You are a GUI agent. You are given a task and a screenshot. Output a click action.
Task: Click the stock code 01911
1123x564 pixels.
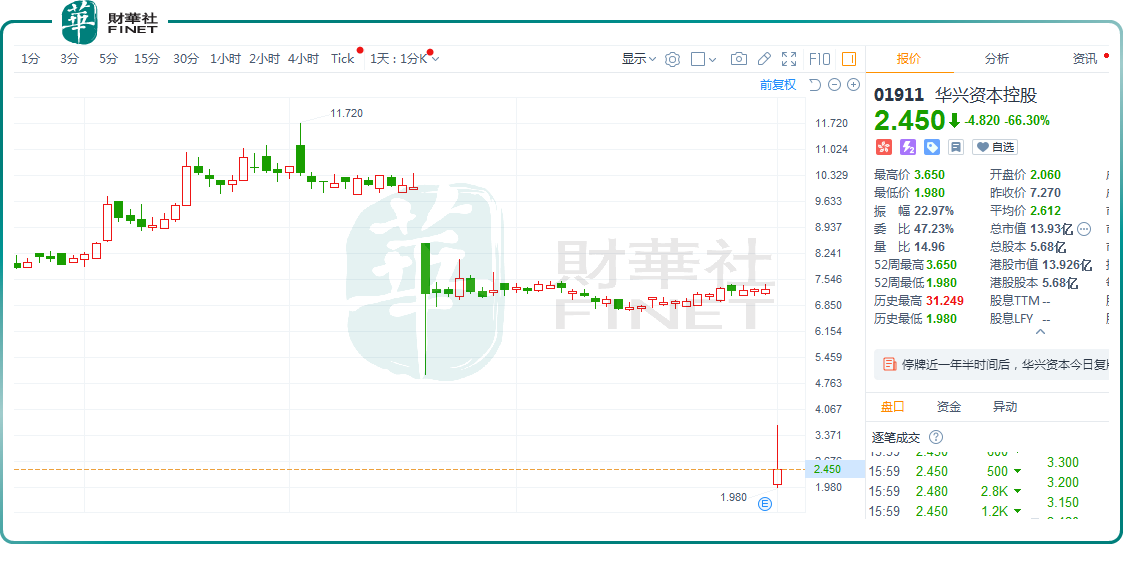(x=900, y=95)
